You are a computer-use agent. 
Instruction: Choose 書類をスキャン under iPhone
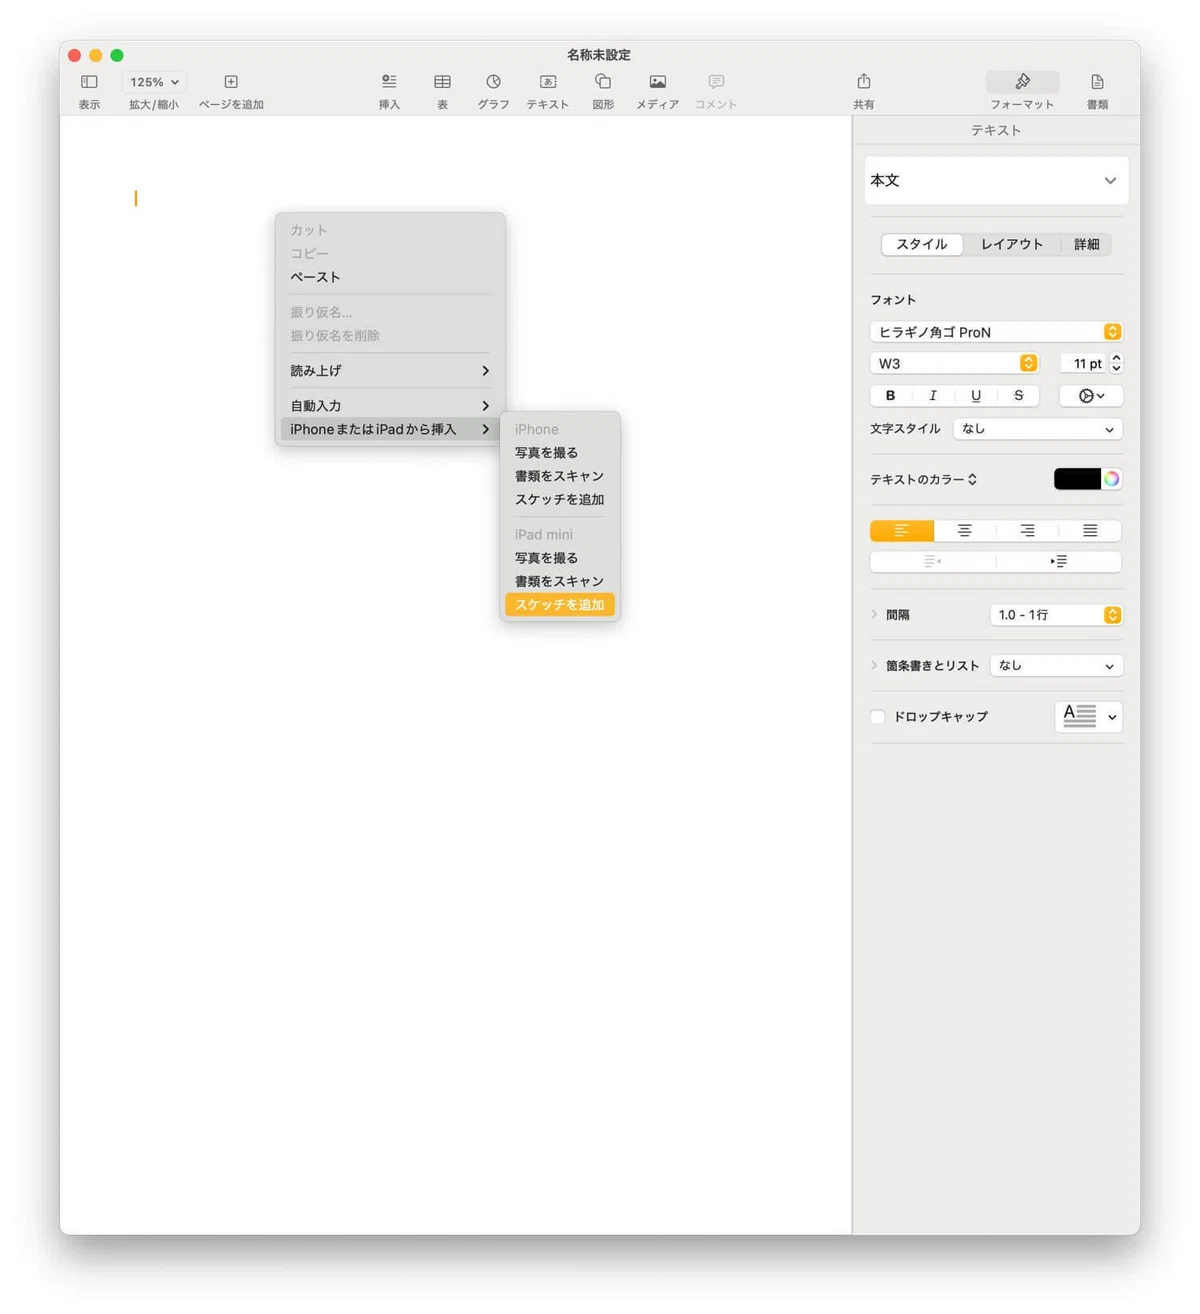pyautogui.click(x=560, y=476)
